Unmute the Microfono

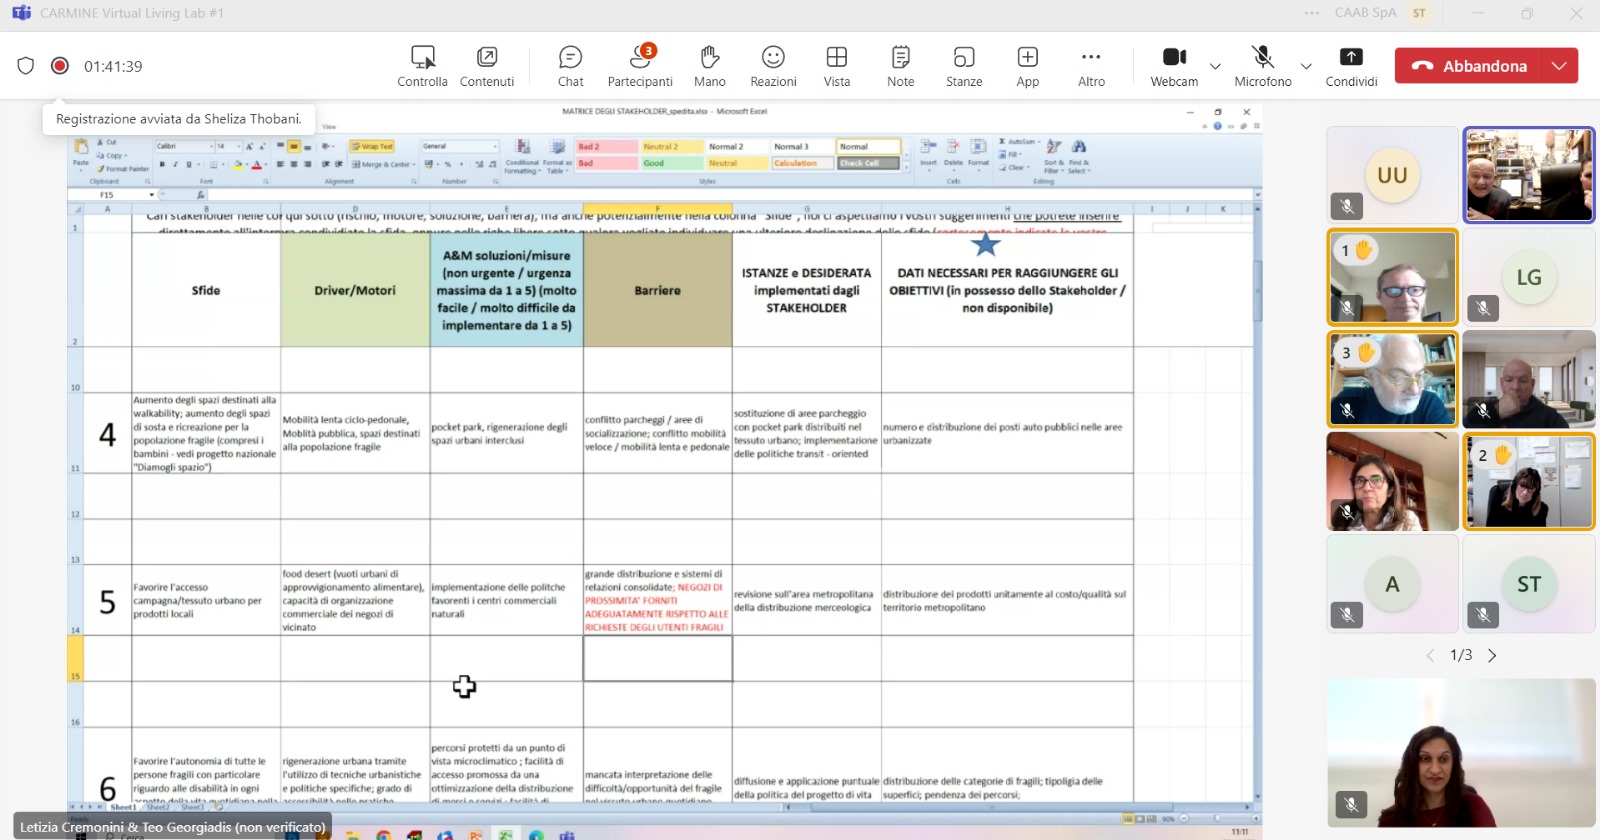1263,66
